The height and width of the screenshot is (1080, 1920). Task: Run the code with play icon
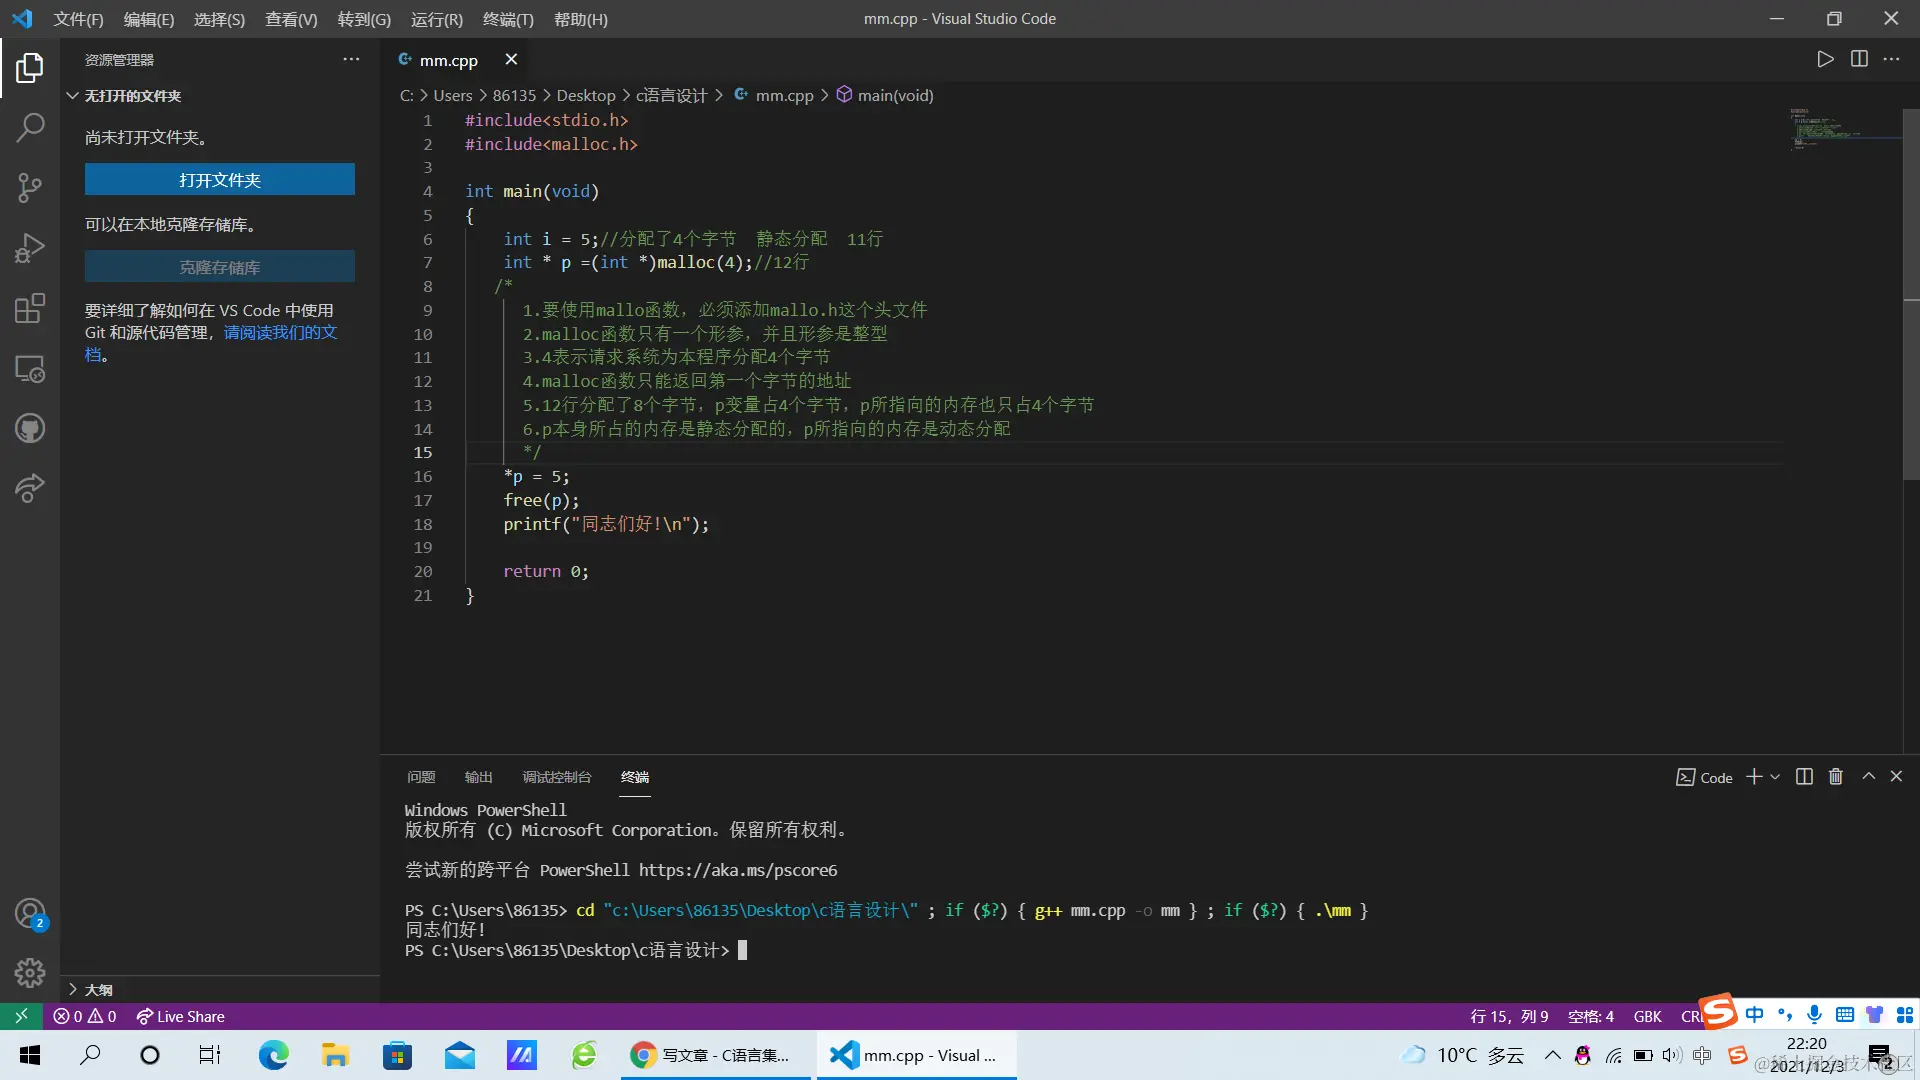pos(1825,59)
